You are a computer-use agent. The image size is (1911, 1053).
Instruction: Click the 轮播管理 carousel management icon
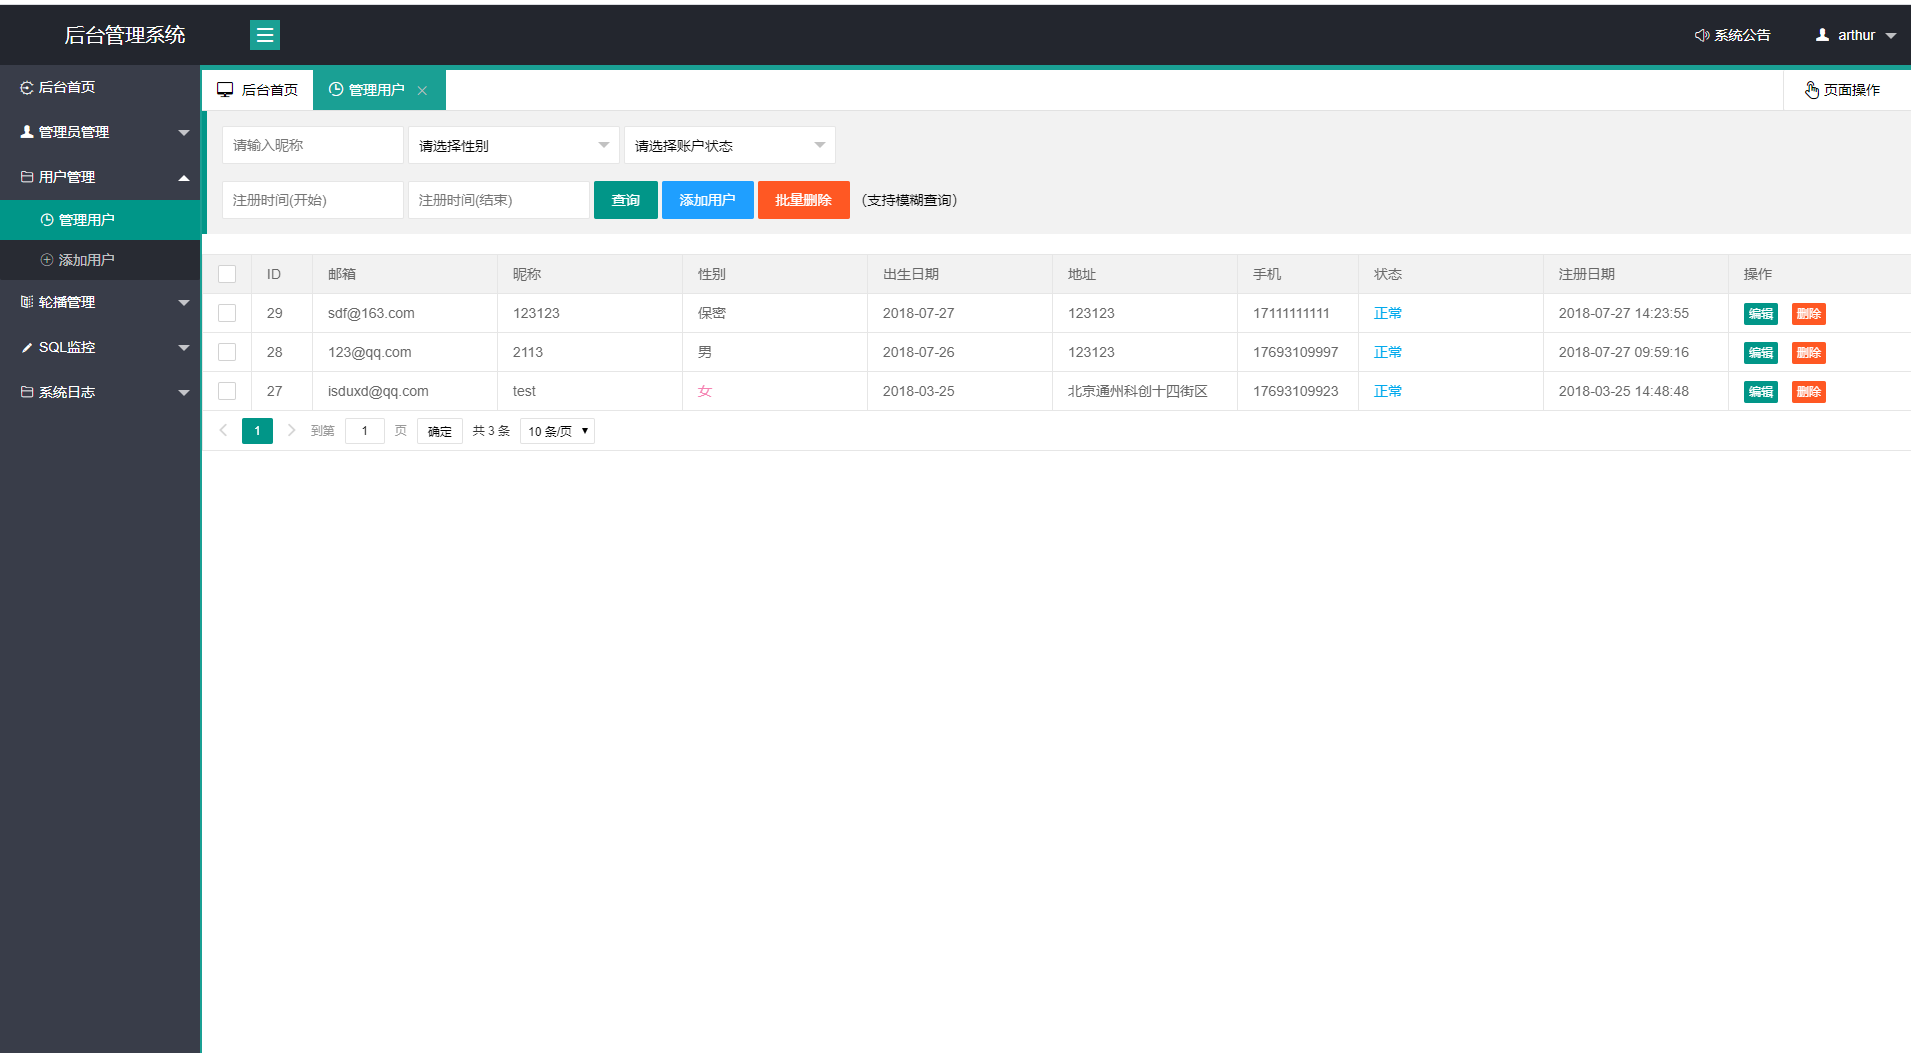pos(26,301)
